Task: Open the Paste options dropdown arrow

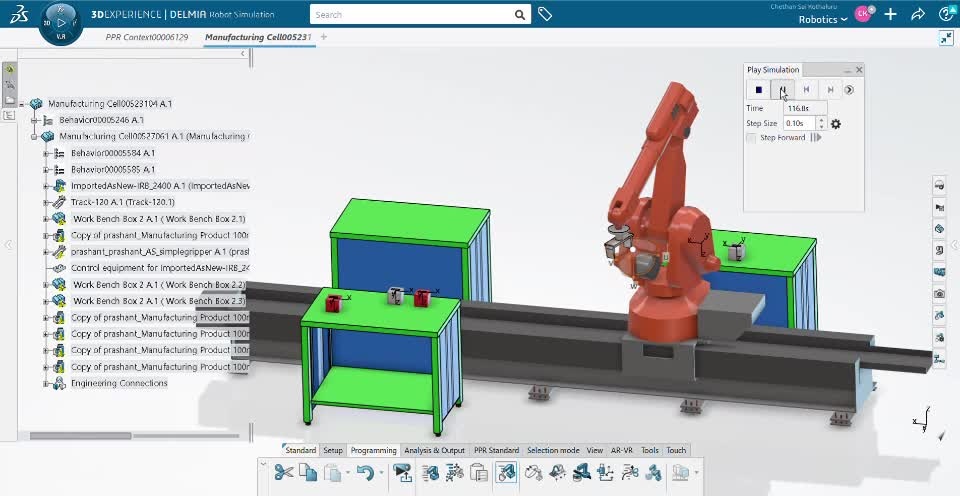Action: pyautogui.click(x=348, y=473)
